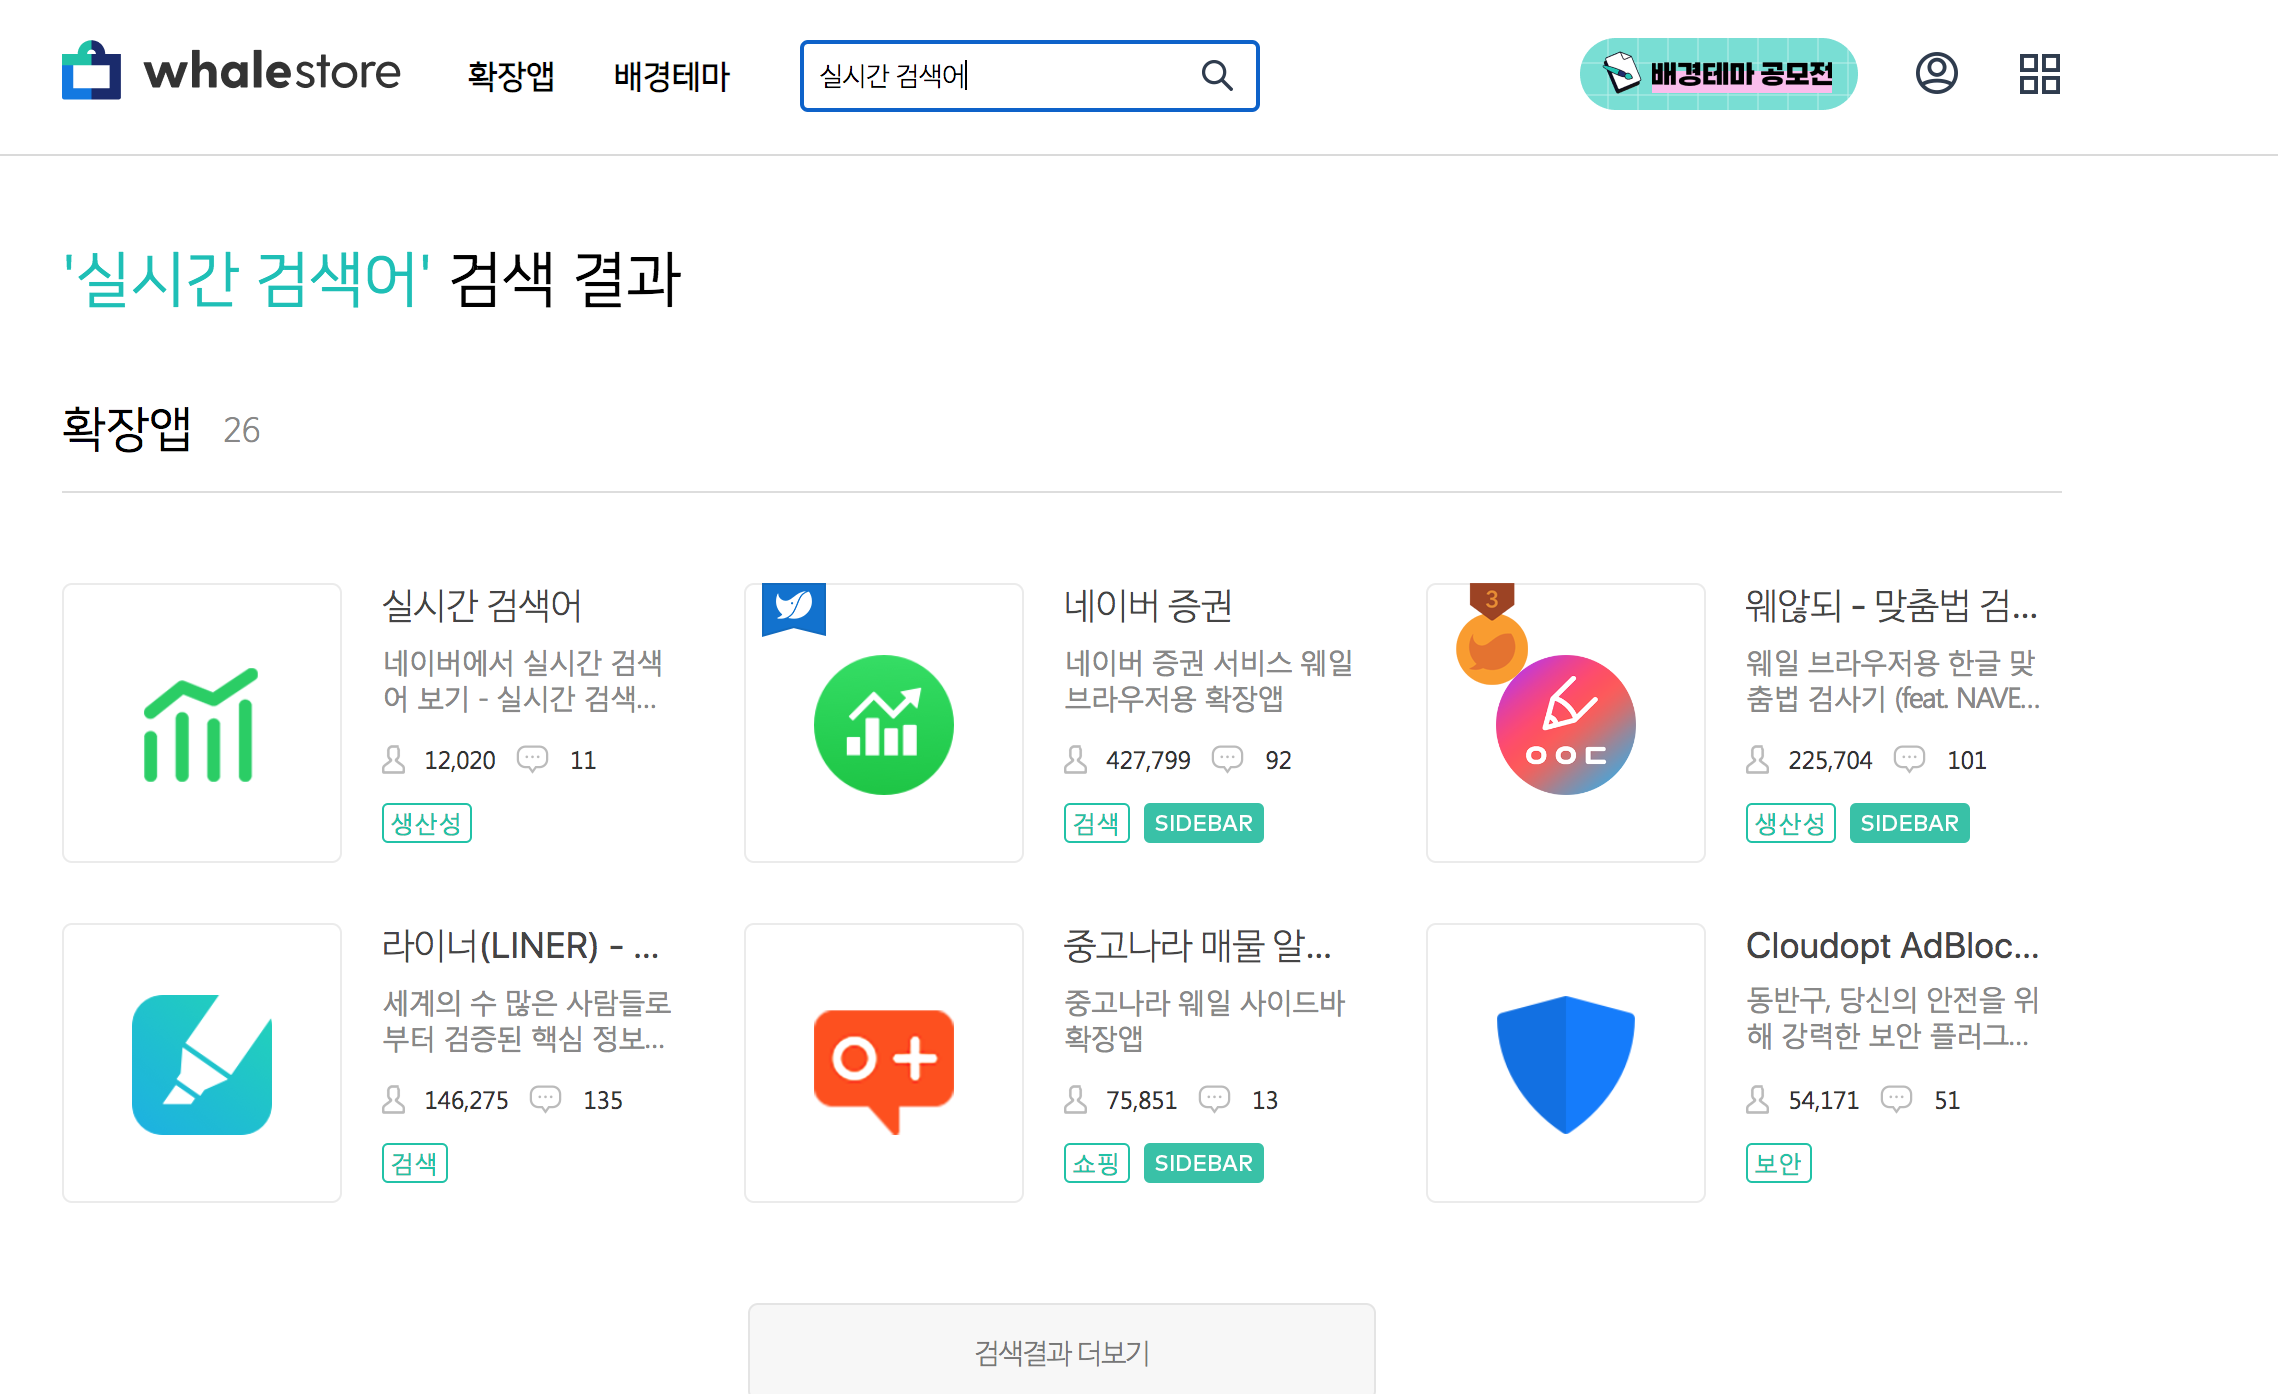Click the comment icon for 중고나라
This screenshot has height=1394, width=2278.
(x=1215, y=1099)
